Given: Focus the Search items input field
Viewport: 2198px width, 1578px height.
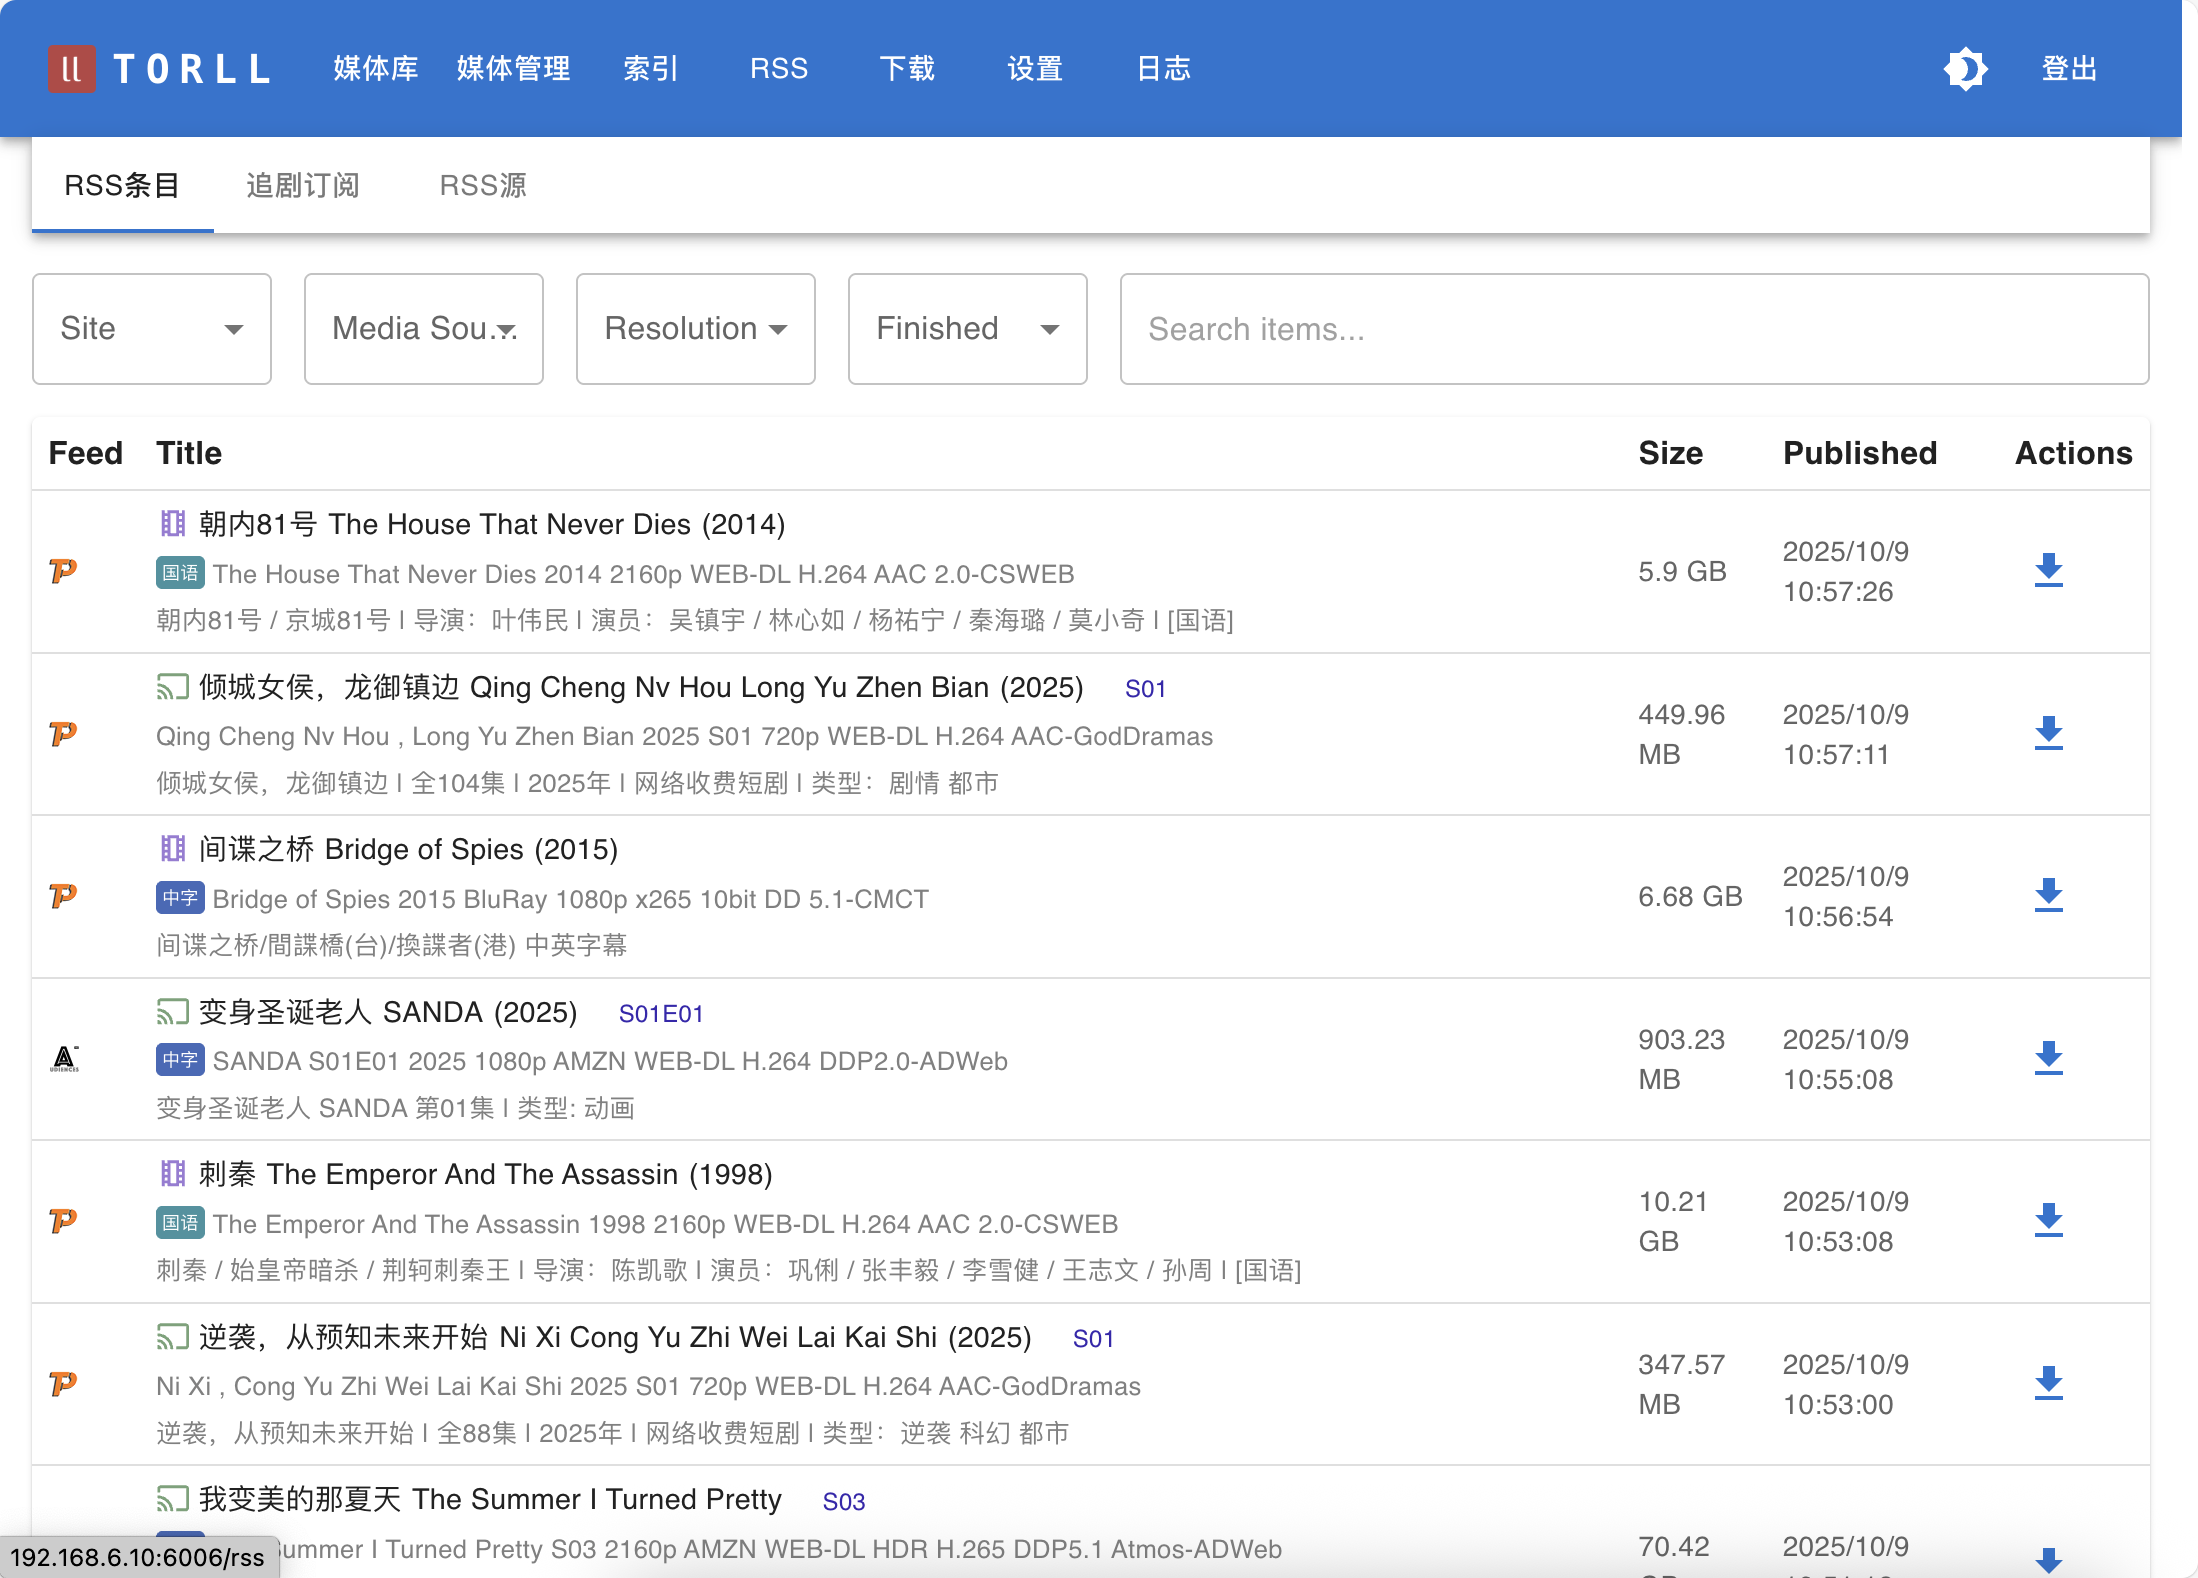Looking at the screenshot, I should pos(1634,329).
